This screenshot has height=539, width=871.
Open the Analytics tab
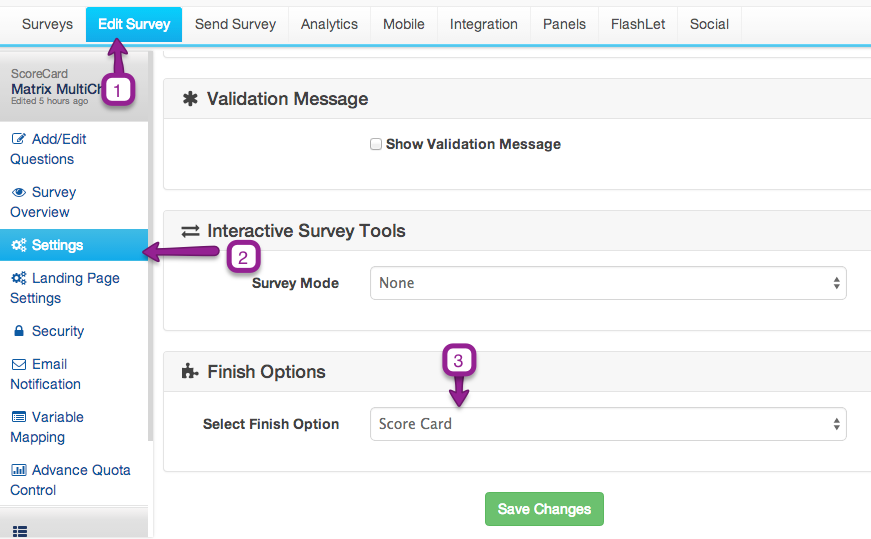click(329, 24)
